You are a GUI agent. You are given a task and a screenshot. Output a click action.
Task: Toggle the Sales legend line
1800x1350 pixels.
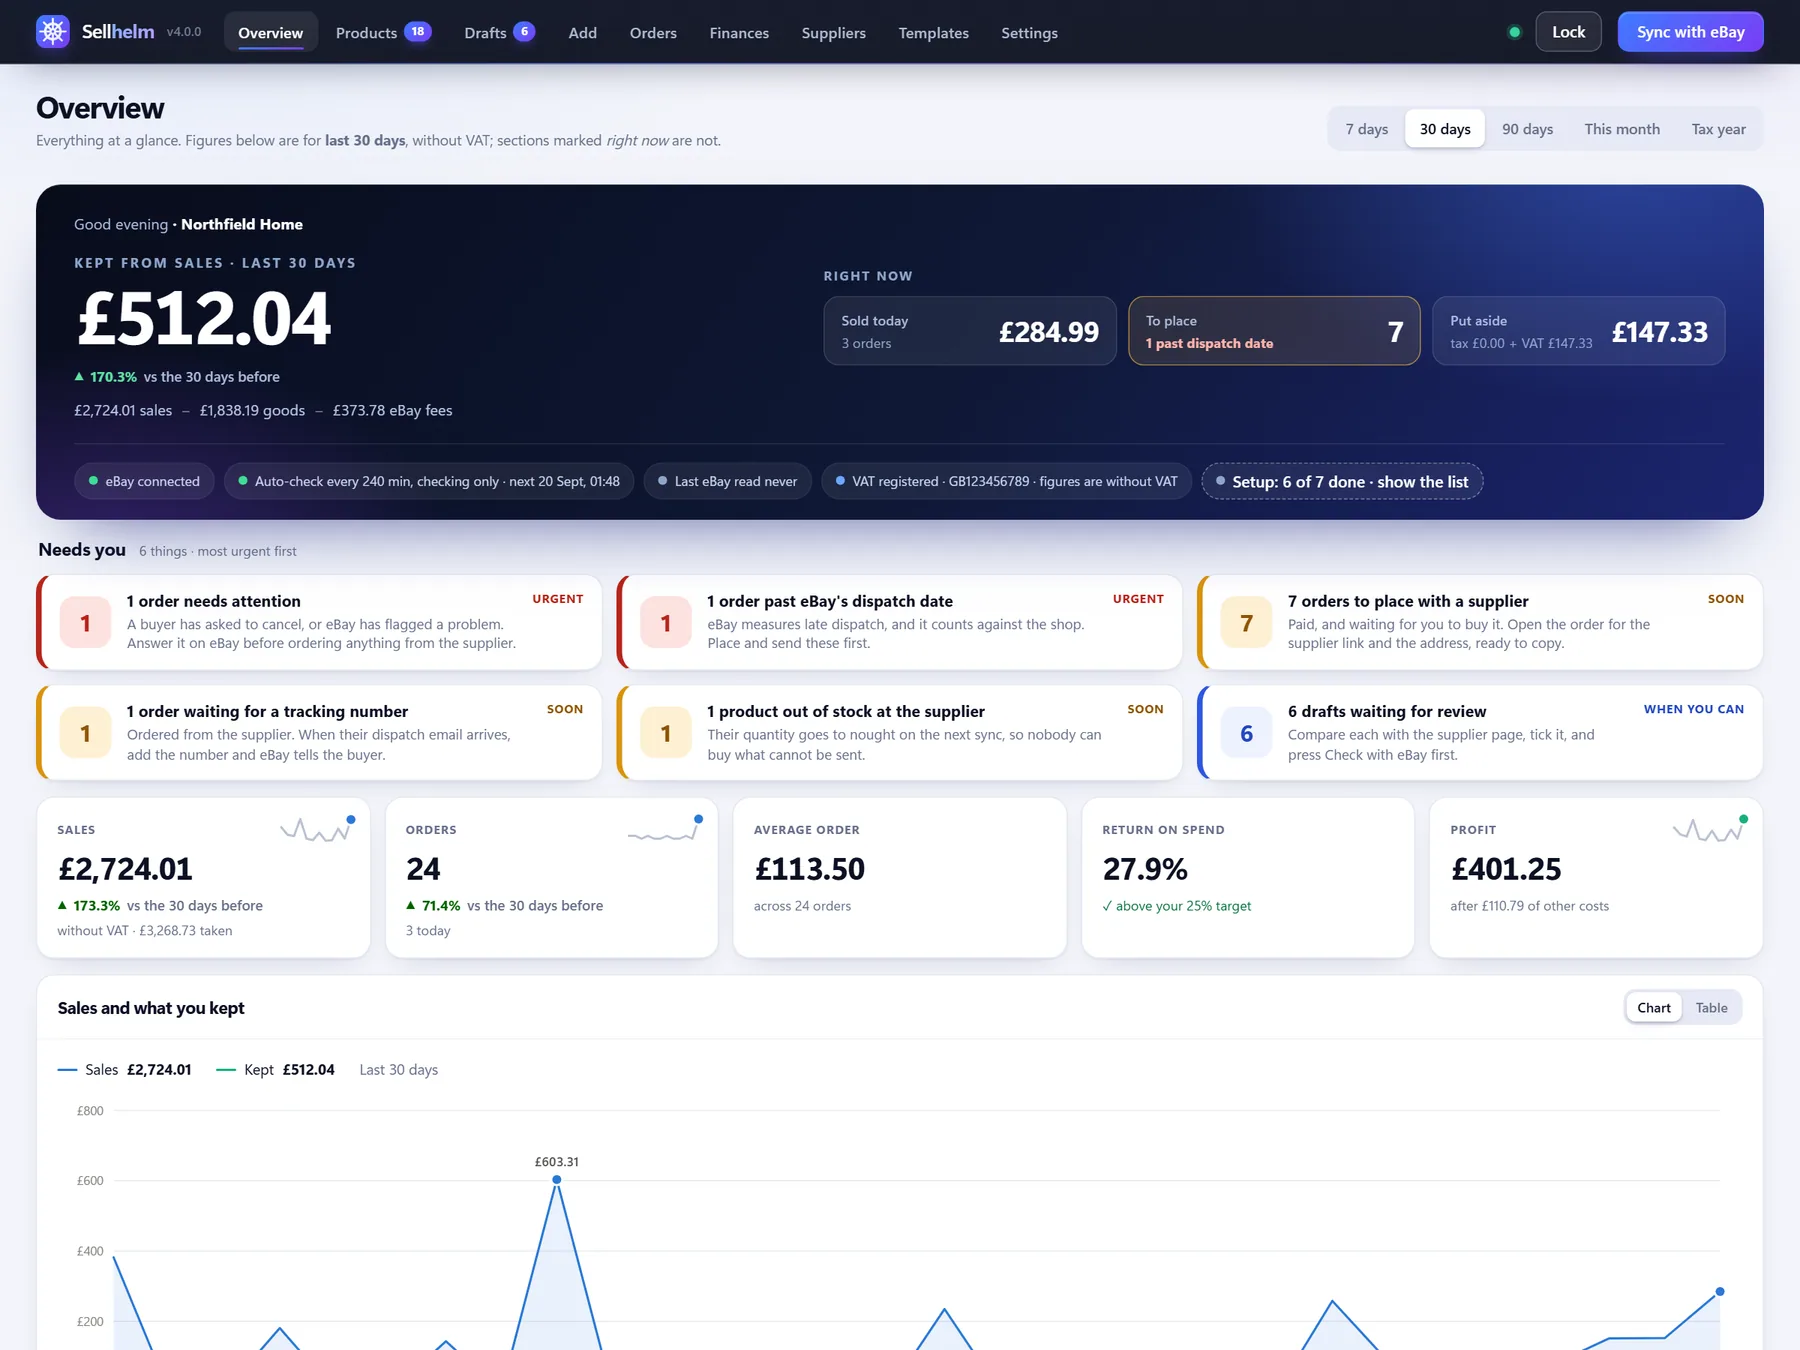[125, 1070]
